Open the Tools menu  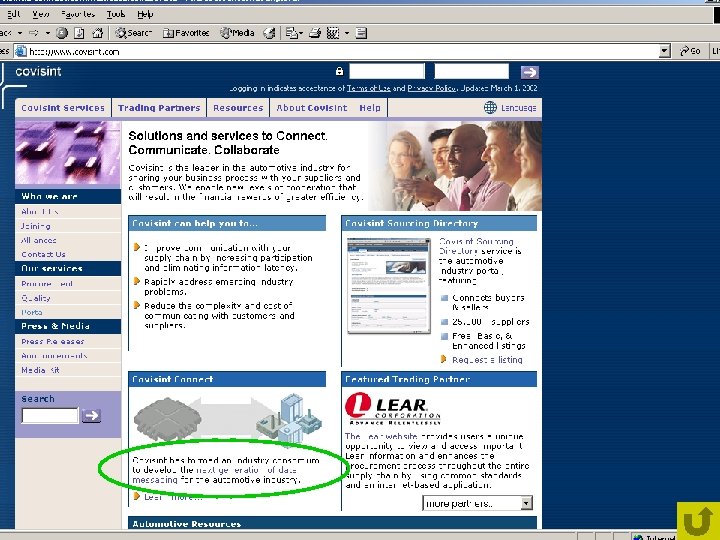click(x=116, y=14)
